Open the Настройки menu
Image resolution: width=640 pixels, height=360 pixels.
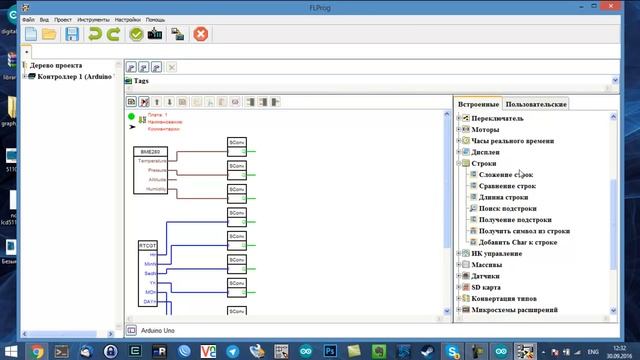coord(127,20)
